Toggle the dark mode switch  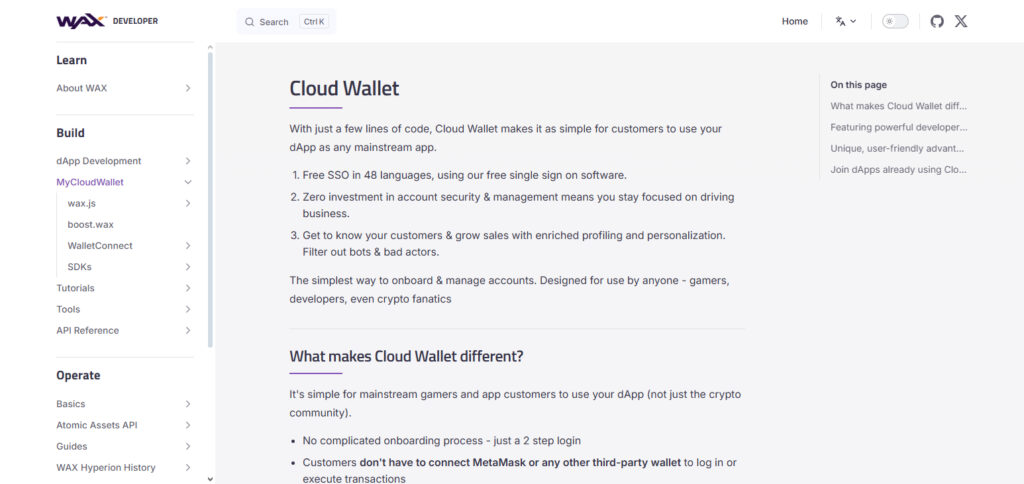click(x=895, y=22)
